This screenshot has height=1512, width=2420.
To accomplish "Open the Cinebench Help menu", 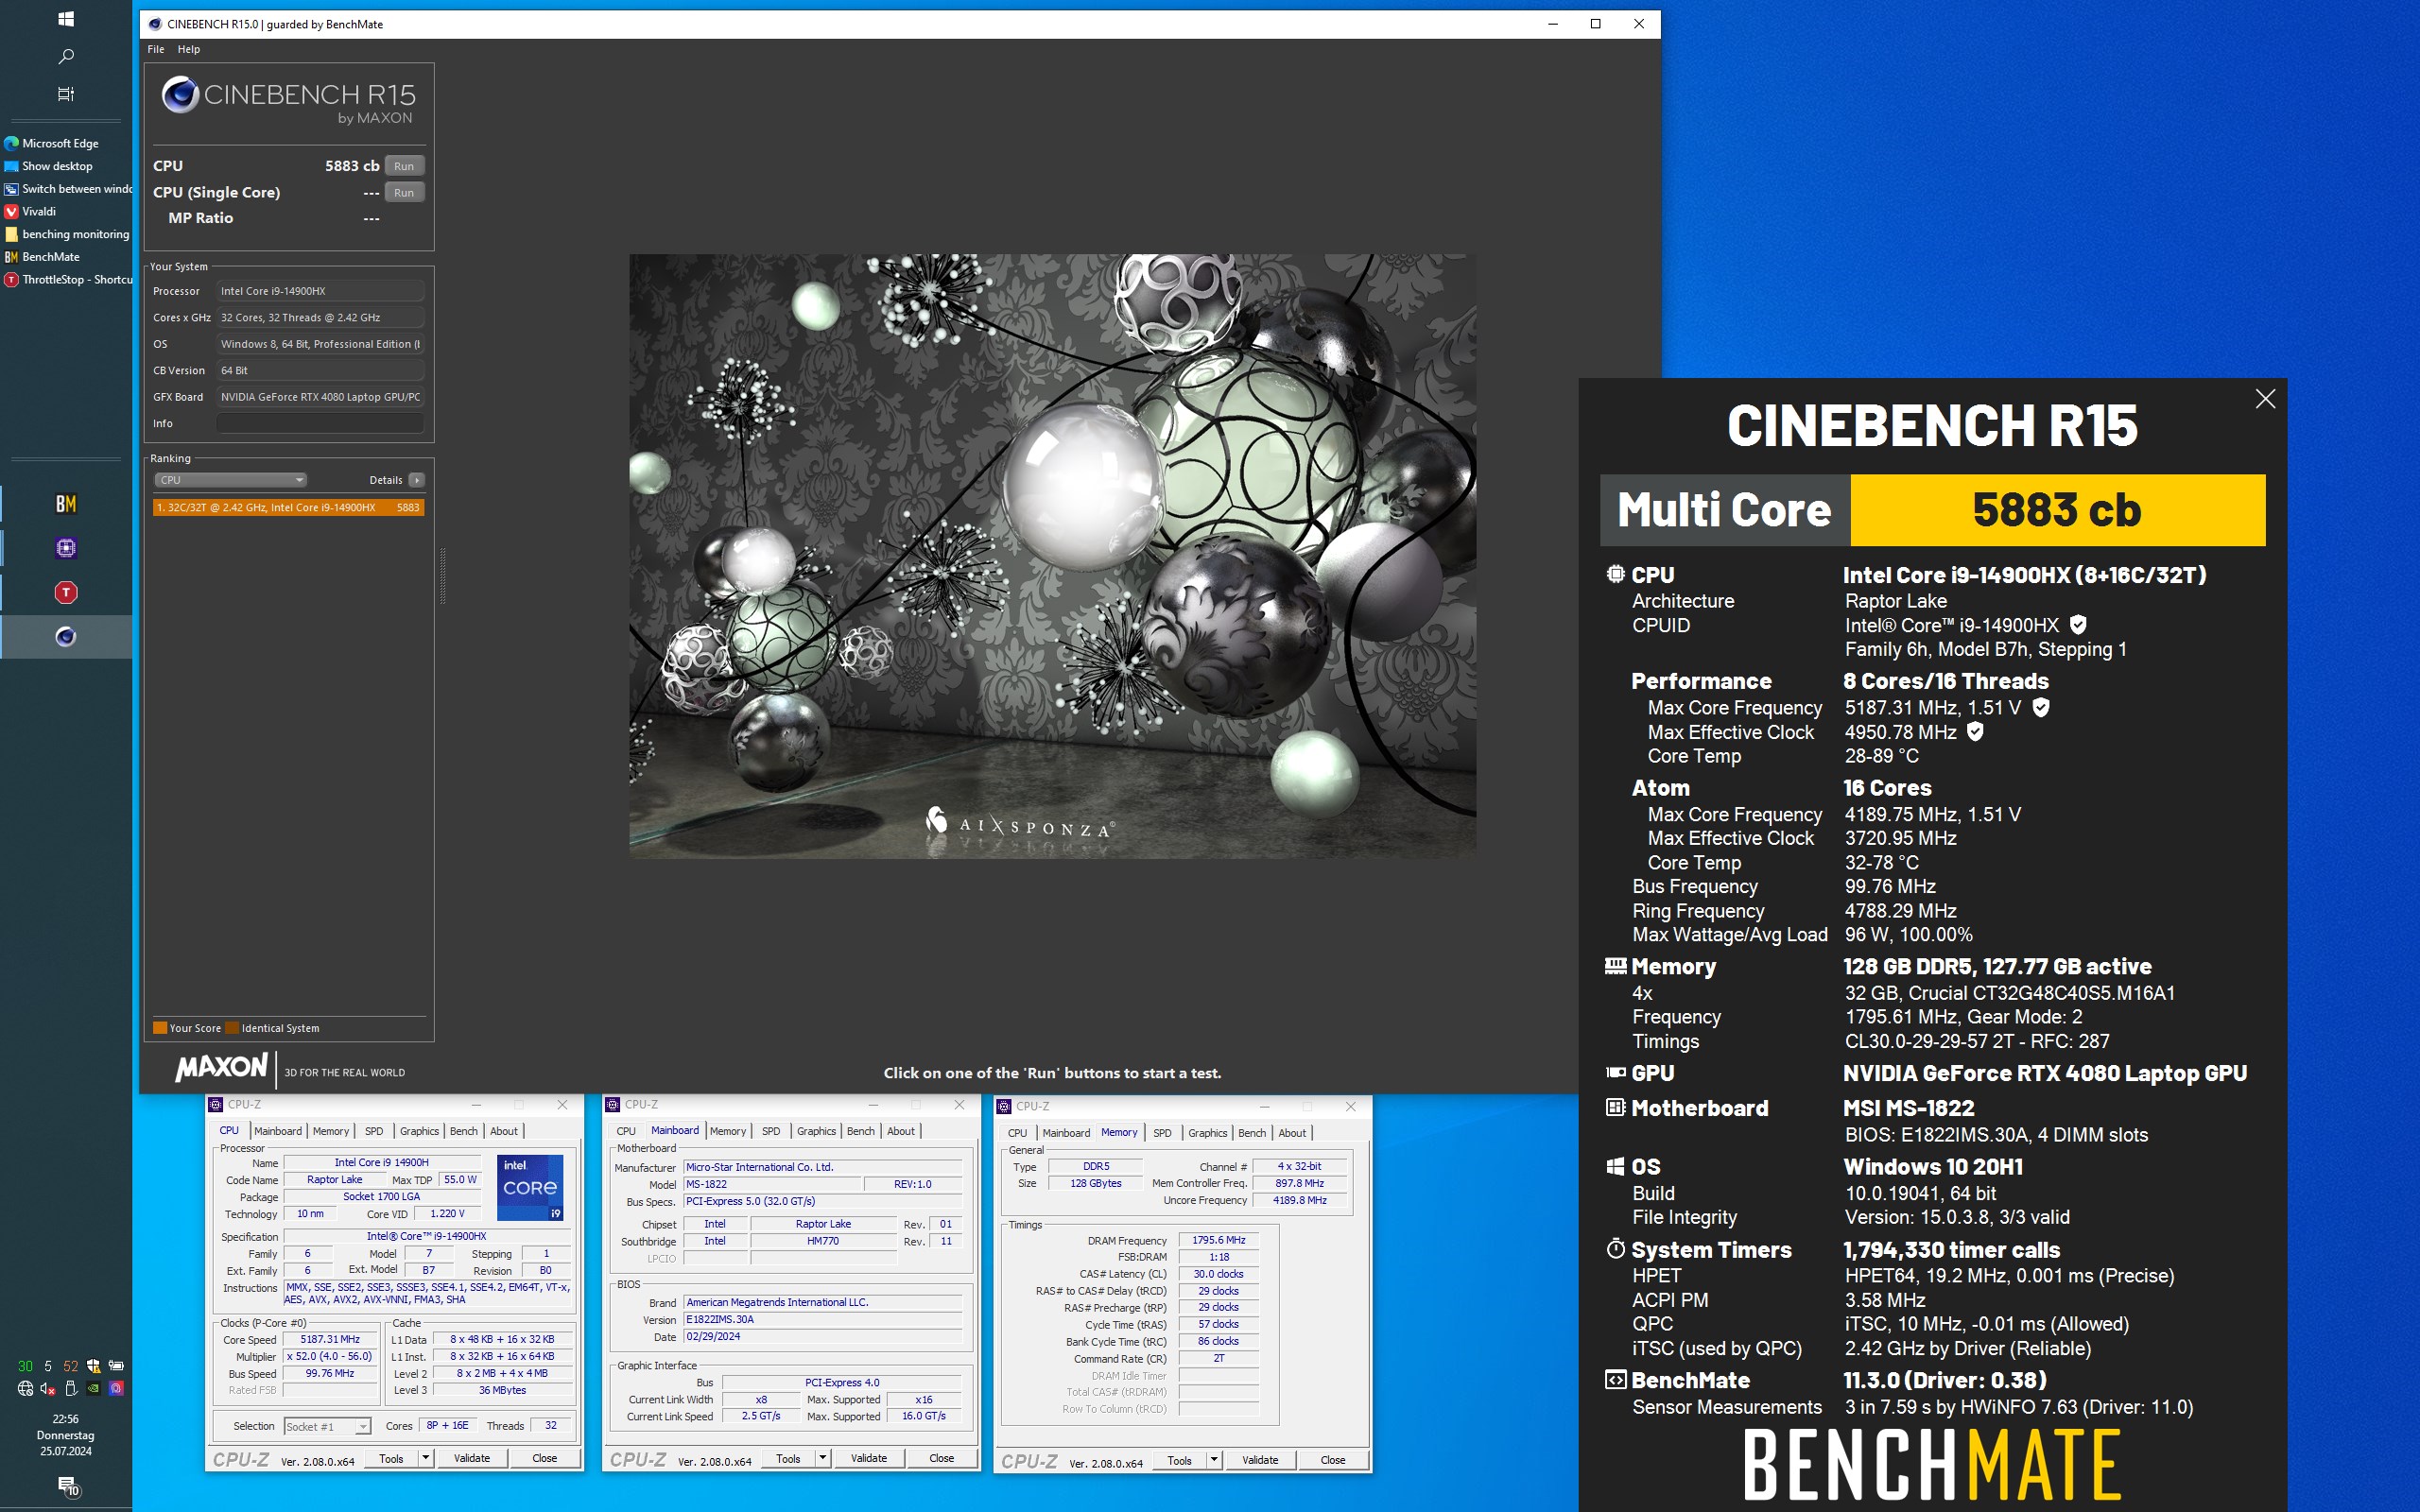I will point(189,49).
